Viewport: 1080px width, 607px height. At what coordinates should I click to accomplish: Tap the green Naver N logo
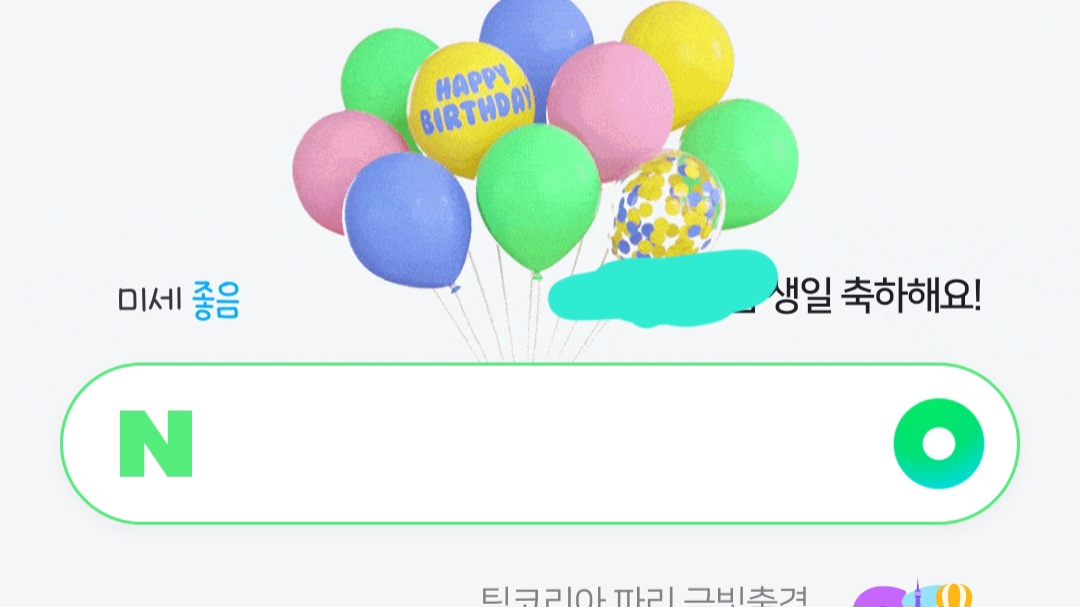[x=156, y=444]
